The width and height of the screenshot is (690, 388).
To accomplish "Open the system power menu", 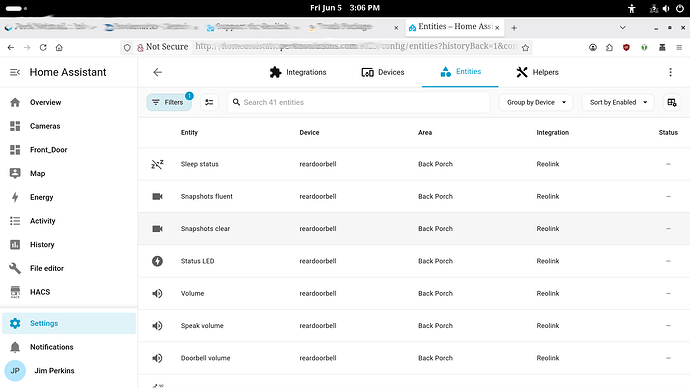I will (679, 8).
